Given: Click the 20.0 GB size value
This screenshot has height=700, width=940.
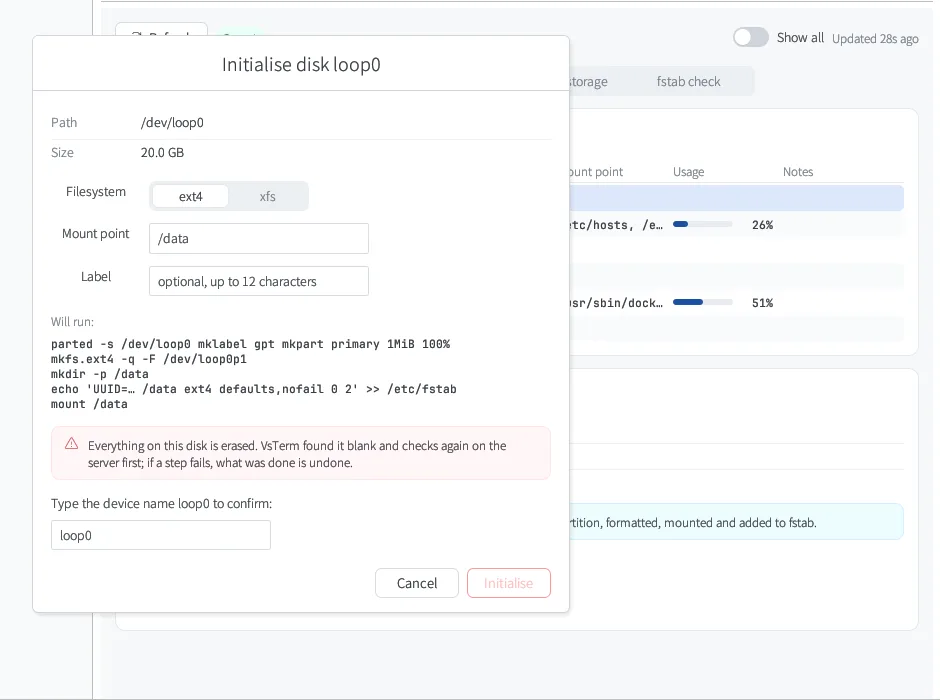Looking at the screenshot, I should (162, 153).
